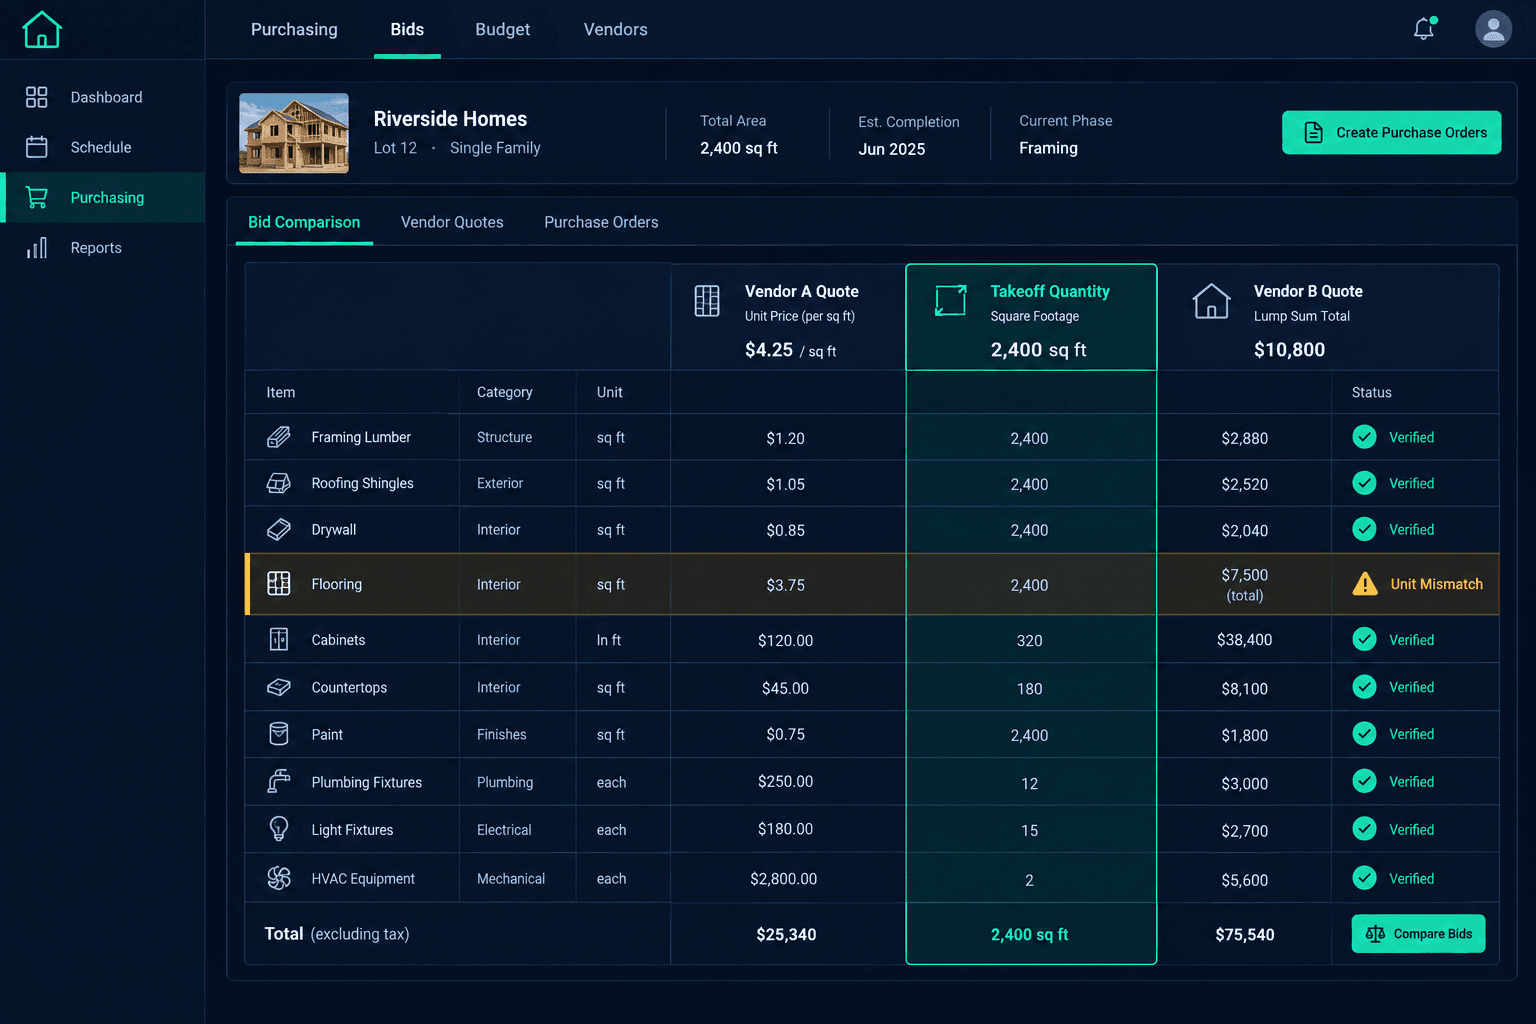The width and height of the screenshot is (1536, 1024).
Task: Click the Light Fixtures Verified status text
Action: [x=1411, y=829]
